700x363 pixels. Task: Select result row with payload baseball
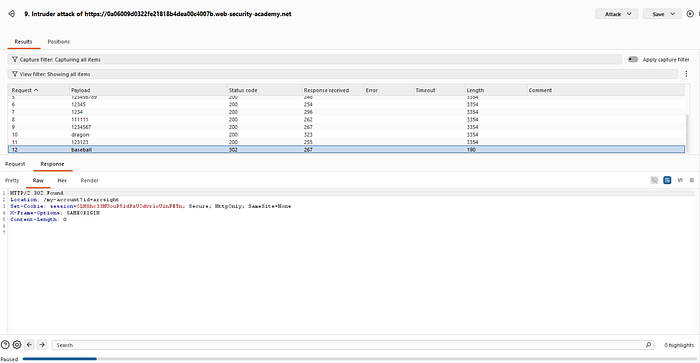click(346, 150)
